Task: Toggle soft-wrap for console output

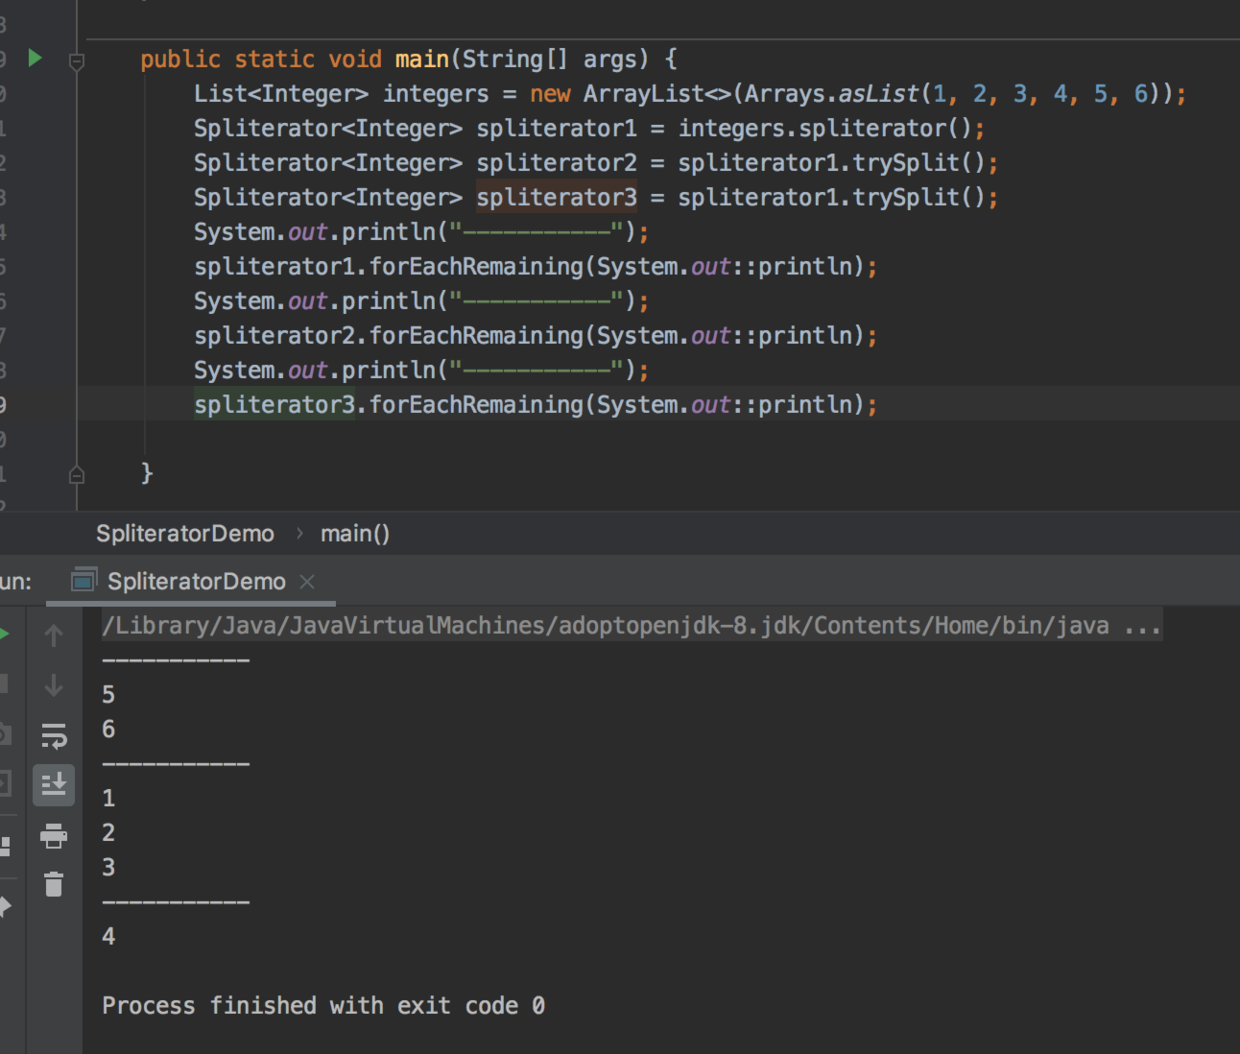Action: tap(53, 736)
